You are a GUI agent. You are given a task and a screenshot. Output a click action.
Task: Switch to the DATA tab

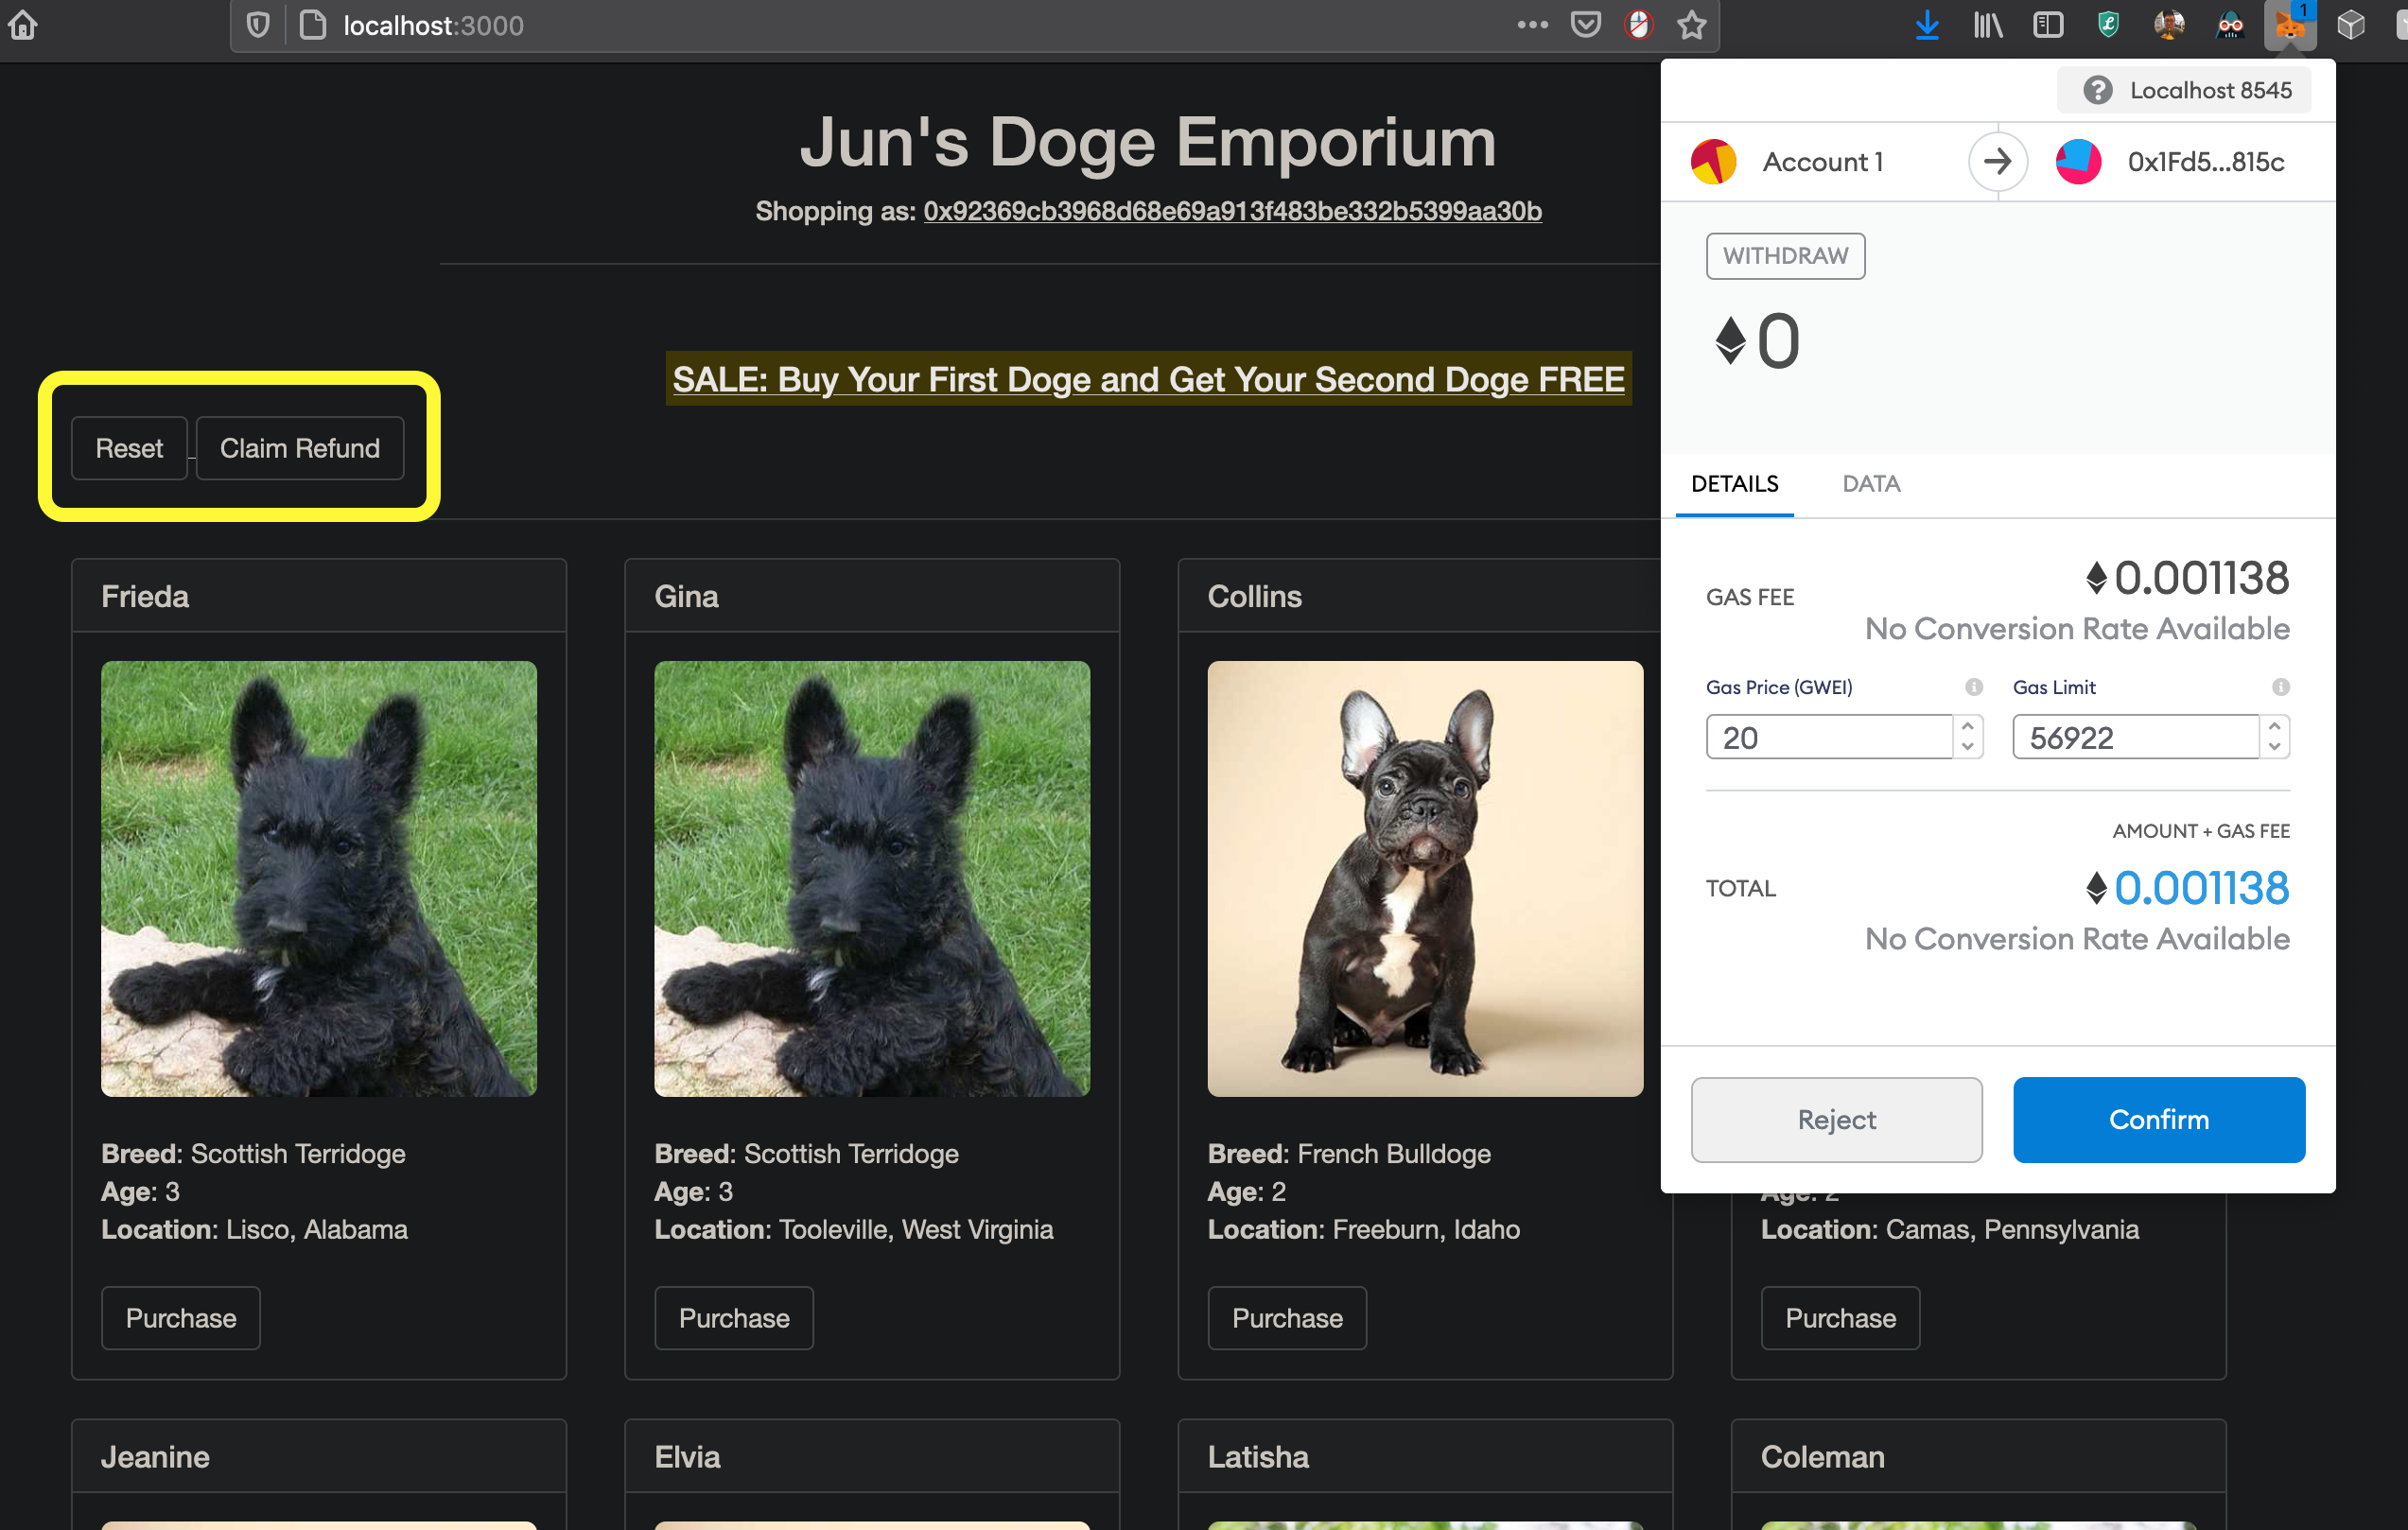tap(1871, 484)
